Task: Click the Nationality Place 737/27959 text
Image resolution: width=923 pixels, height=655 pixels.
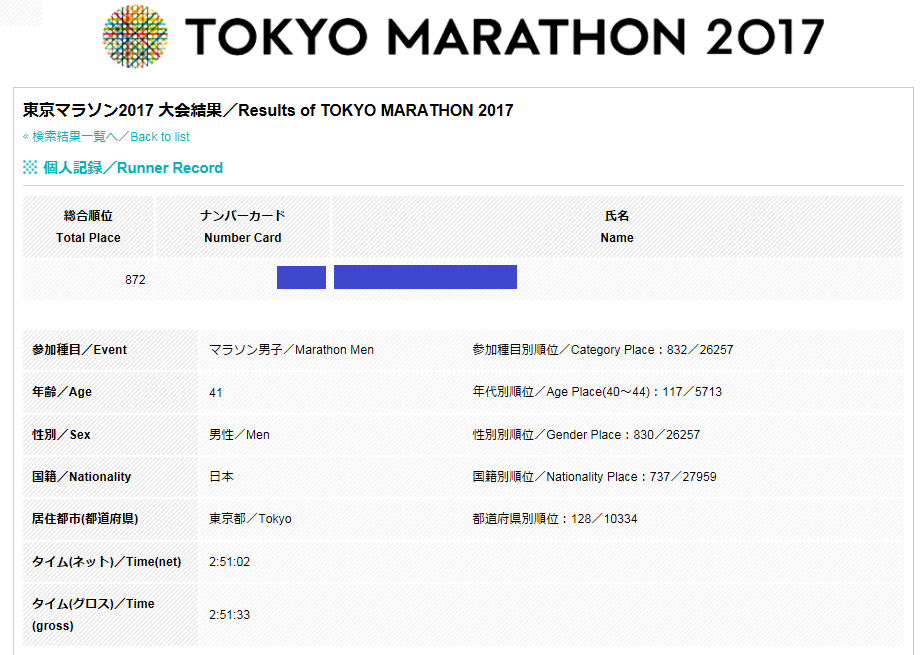Action: click(x=594, y=477)
